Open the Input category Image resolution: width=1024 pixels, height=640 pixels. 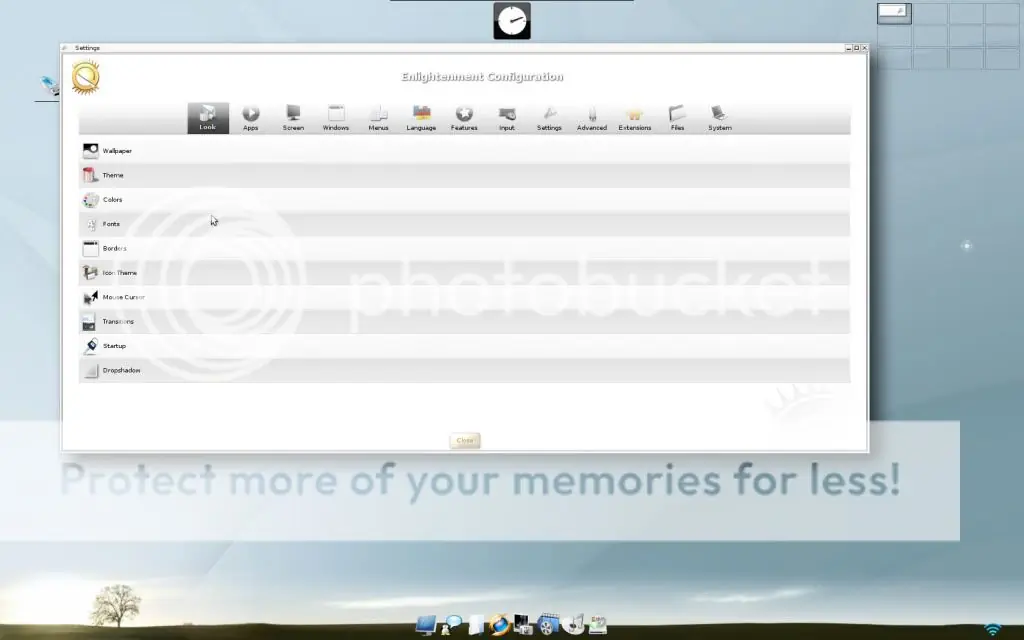tap(507, 118)
